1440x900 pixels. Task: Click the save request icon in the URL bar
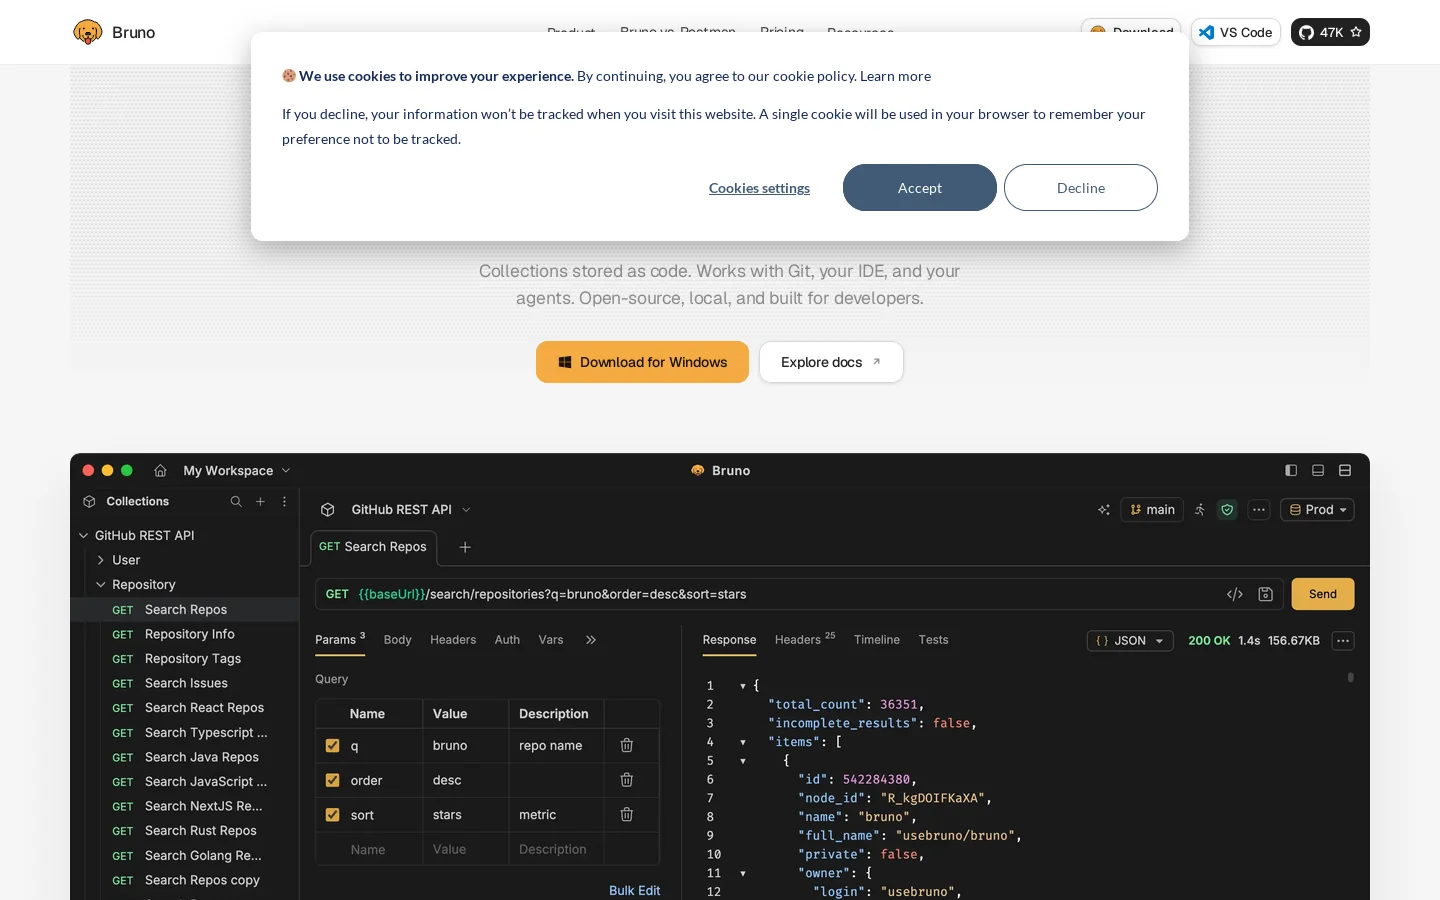coord(1265,594)
